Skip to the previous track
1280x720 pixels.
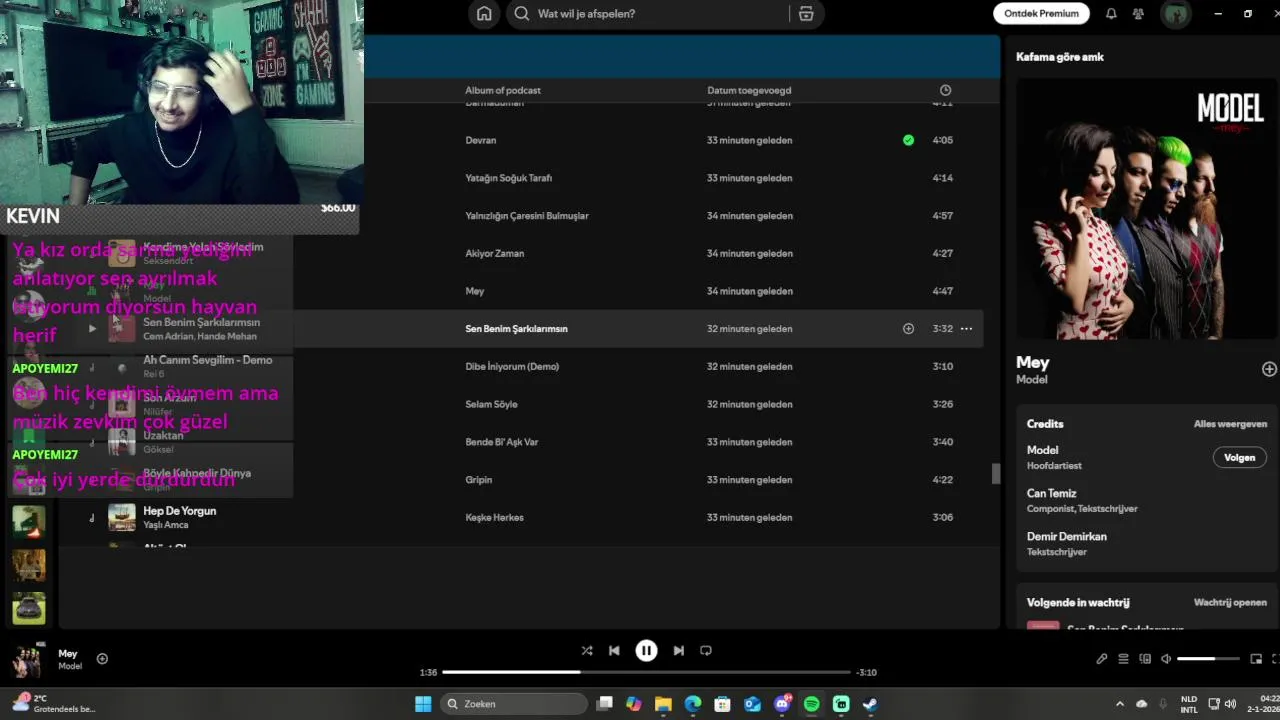click(614, 650)
